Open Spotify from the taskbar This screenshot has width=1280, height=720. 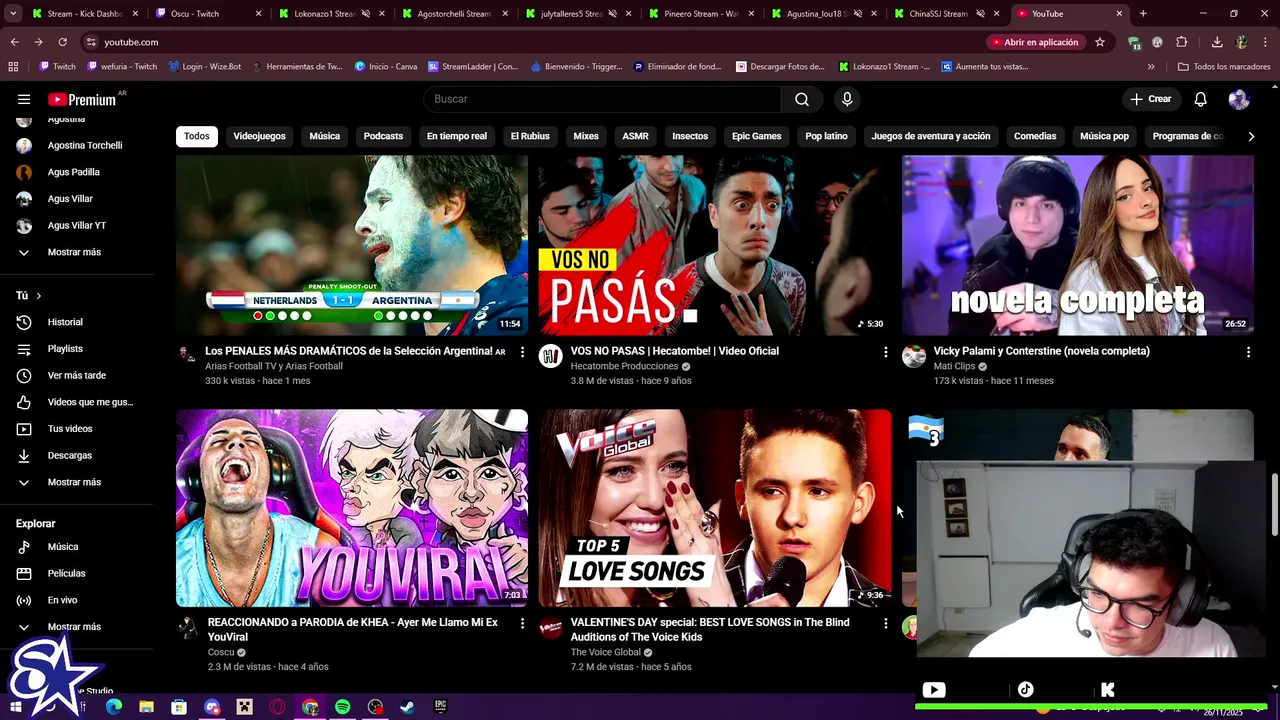(342, 707)
